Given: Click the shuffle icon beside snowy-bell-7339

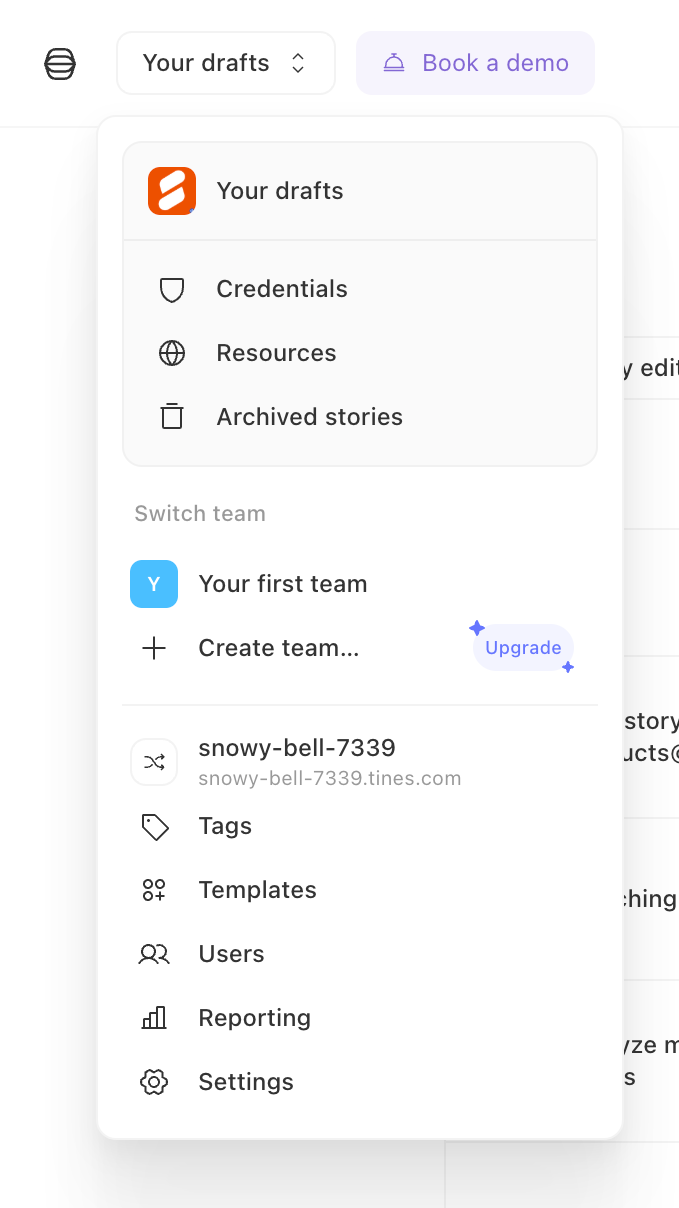Looking at the screenshot, I should [154, 761].
